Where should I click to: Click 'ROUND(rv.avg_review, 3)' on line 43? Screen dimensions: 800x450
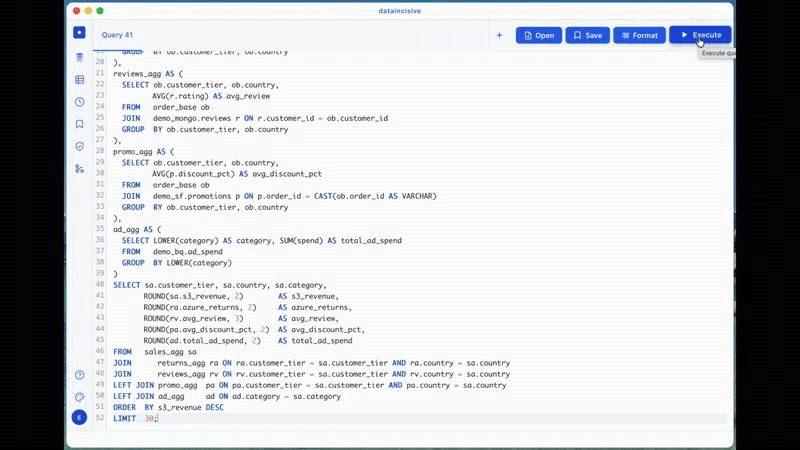click(x=193, y=318)
